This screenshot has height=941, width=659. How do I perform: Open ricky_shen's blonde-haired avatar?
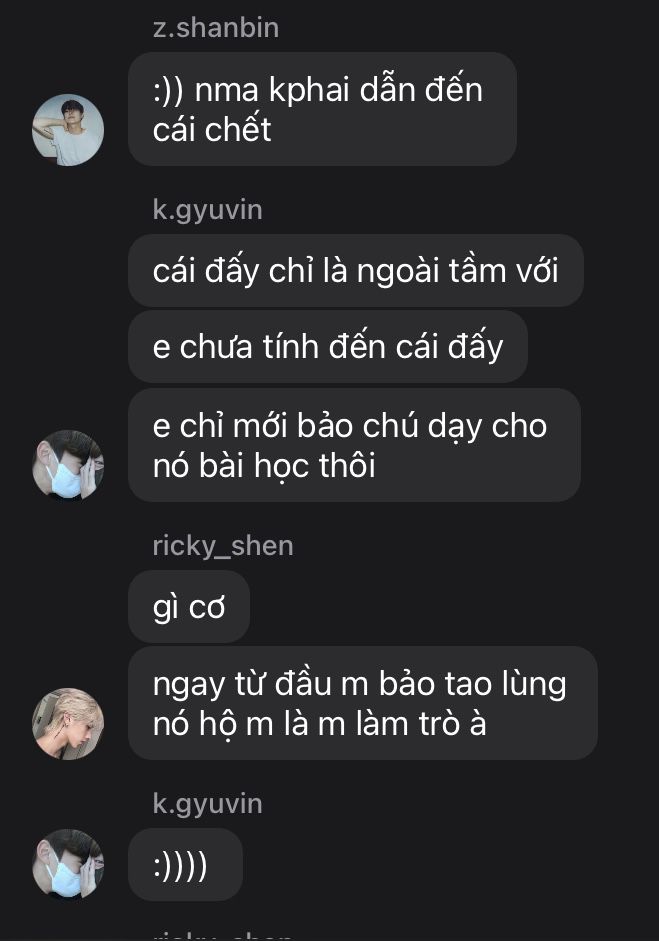[x=68, y=724]
